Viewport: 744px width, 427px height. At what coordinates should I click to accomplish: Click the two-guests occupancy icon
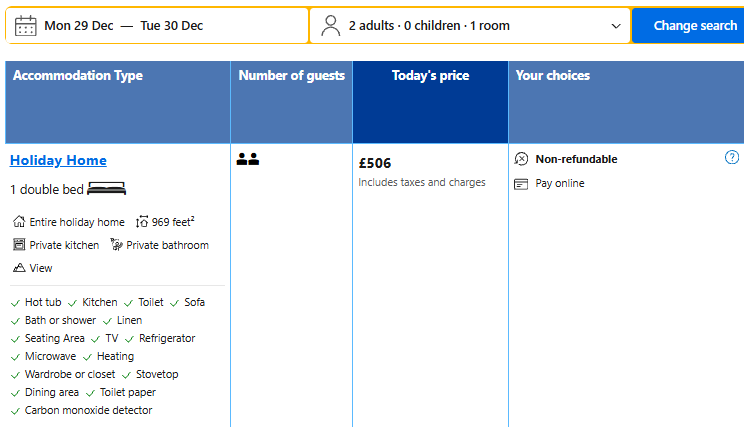click(247, 159)
